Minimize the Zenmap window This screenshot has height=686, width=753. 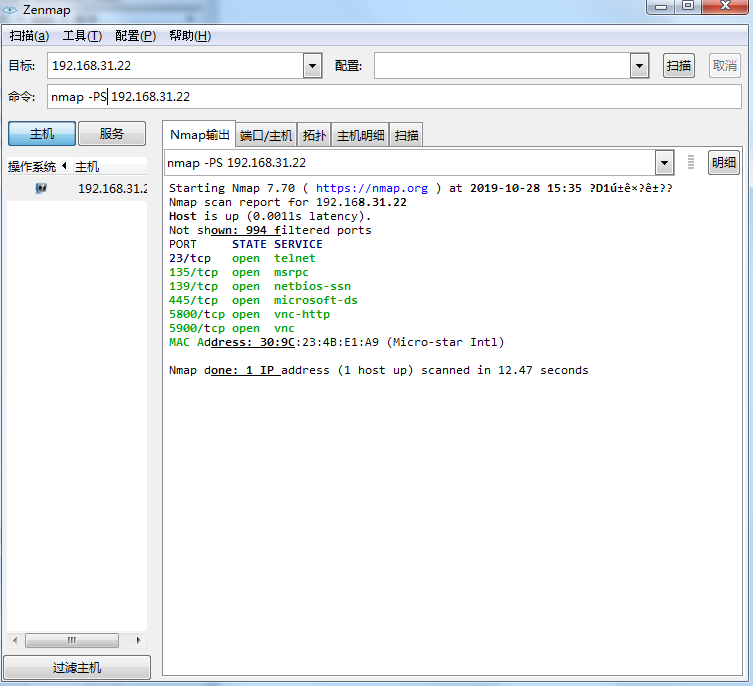click(661, 7)
